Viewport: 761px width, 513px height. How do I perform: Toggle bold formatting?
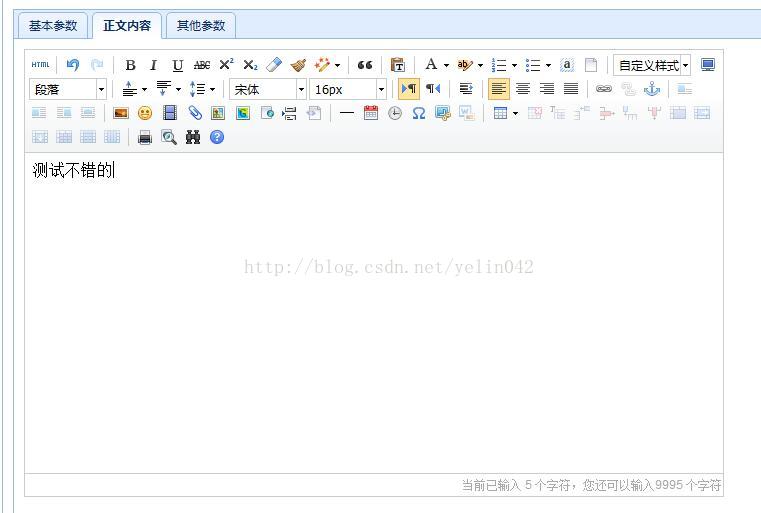(x=131, y=65)
